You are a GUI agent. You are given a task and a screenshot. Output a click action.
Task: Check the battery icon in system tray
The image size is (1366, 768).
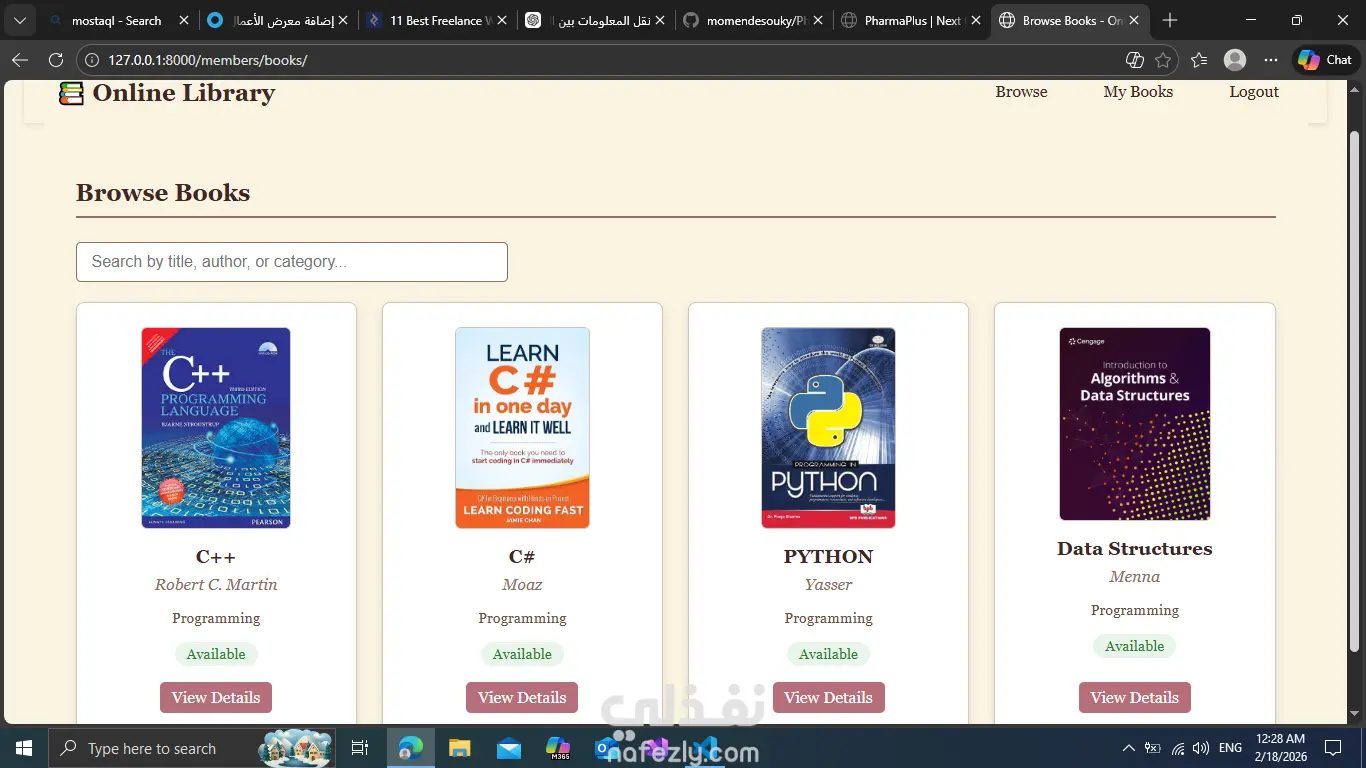1153,748
